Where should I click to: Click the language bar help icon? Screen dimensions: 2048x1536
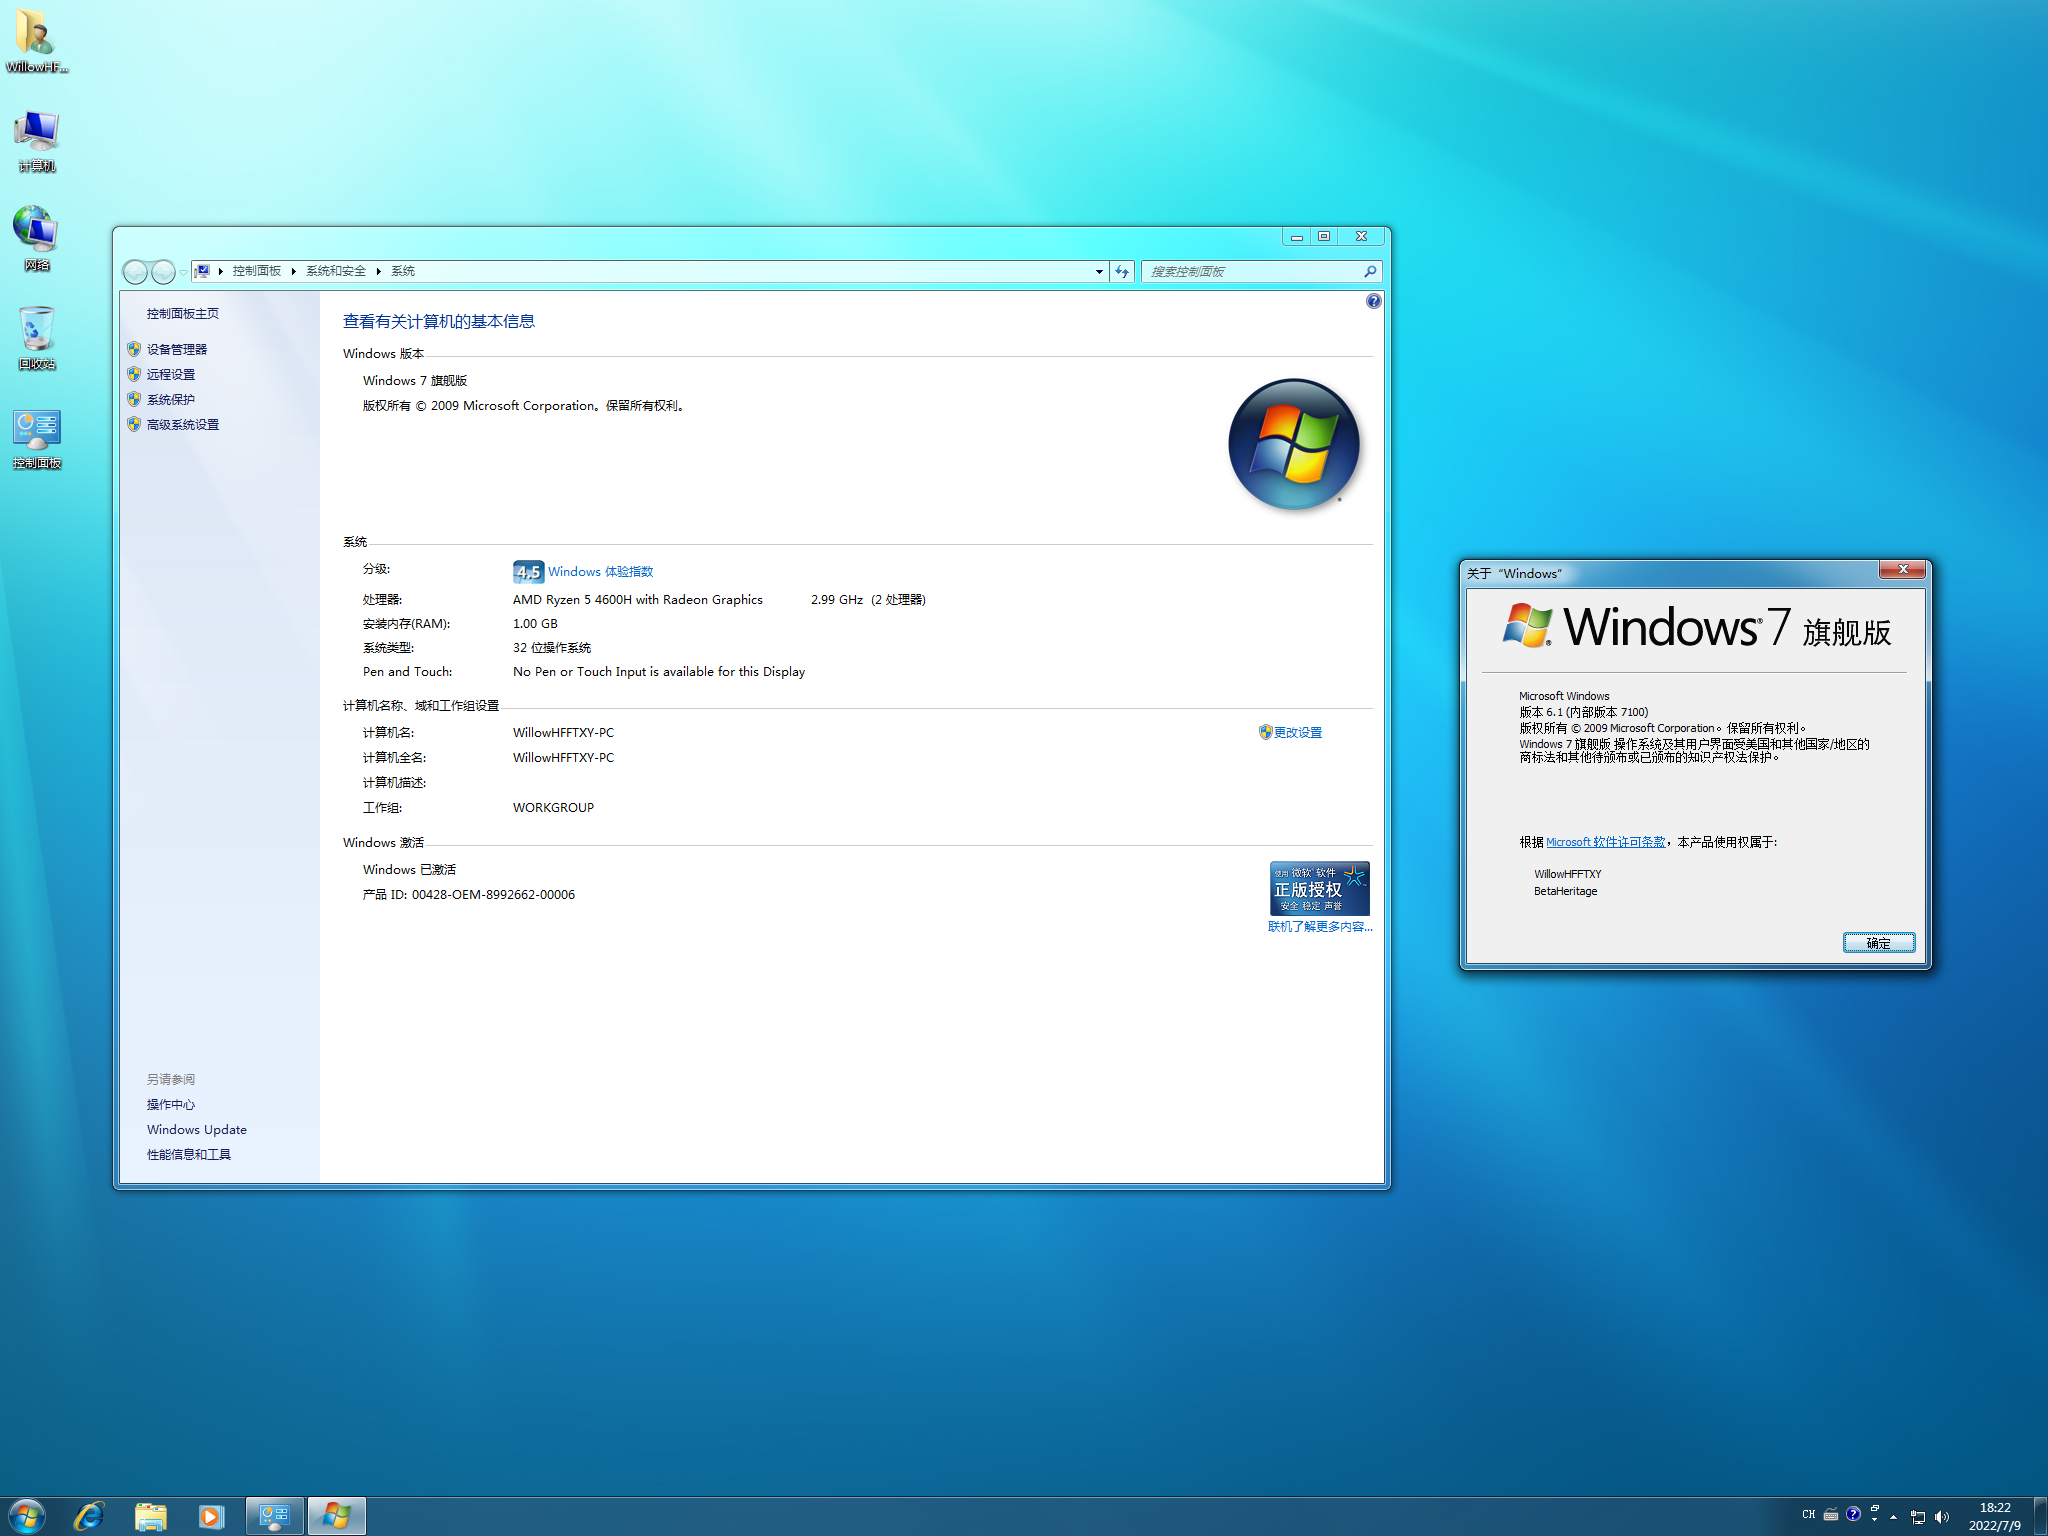[x=1853, y=1514]
